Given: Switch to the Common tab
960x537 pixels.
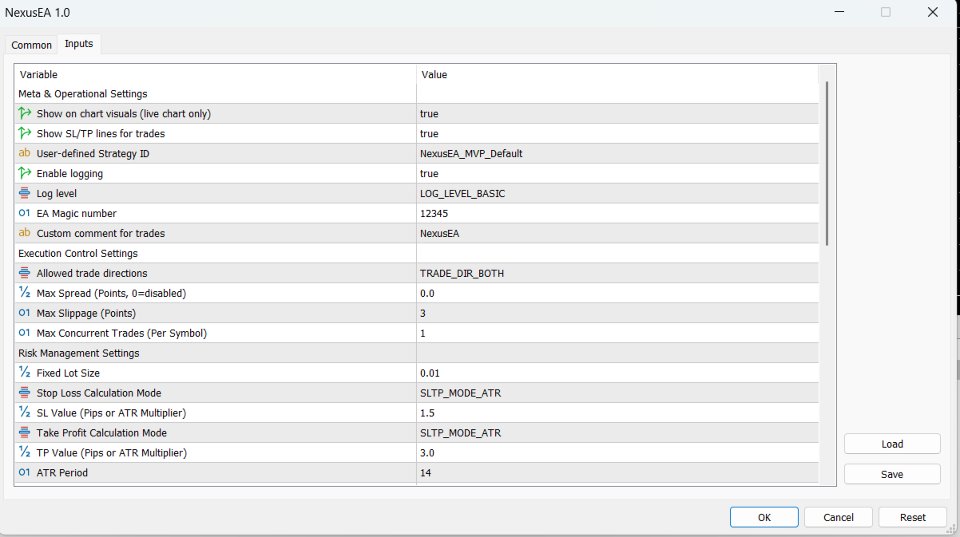Looking at the screenshot, I should point(31,45).
